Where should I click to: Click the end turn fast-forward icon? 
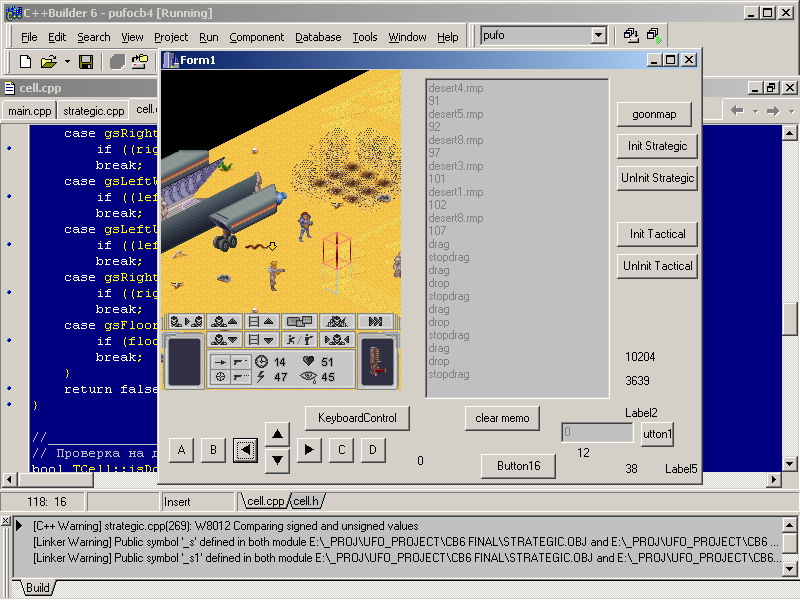tap(375, 321)
